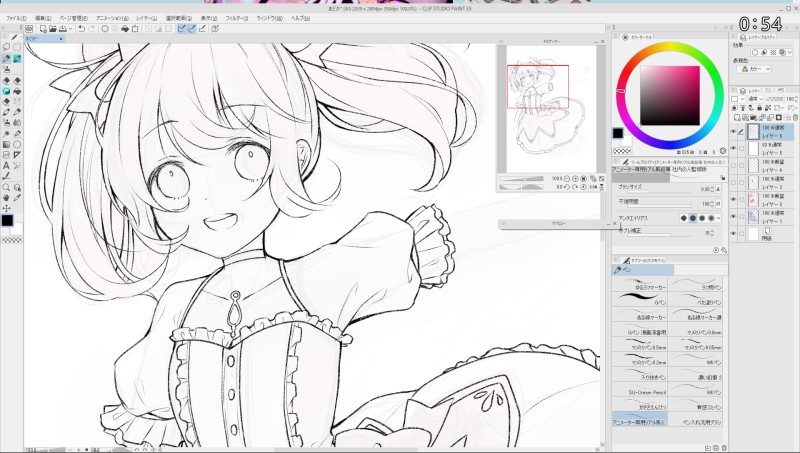Image resolution: width=800 pixels, height=453 pixels.
Task: Expand the anti-aliasing options dropdown arrow
Action: tap(719, 218)
